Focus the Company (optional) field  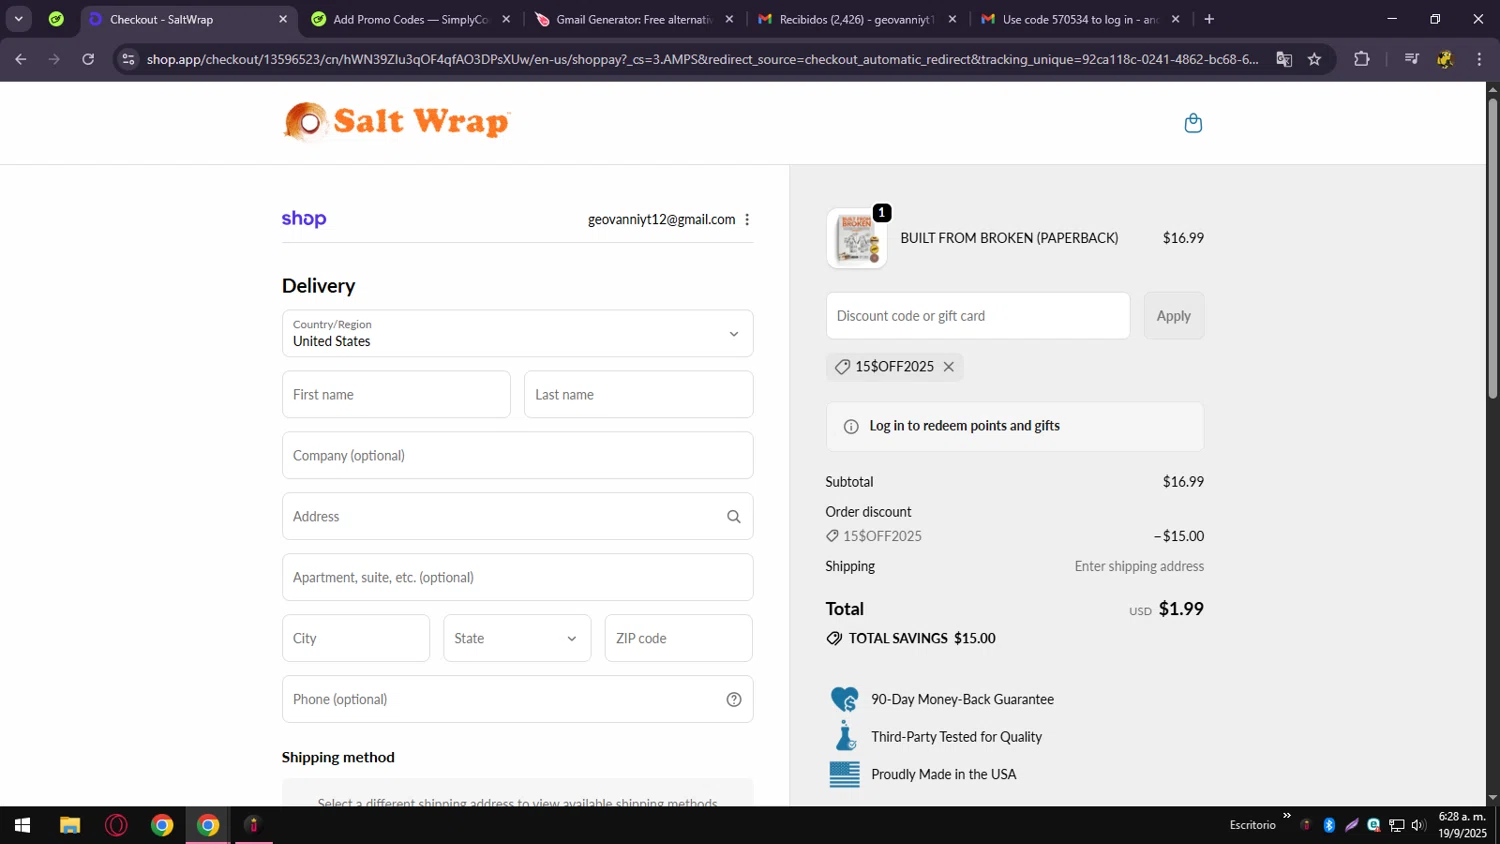pyautogui.click(x=518, y=456)
